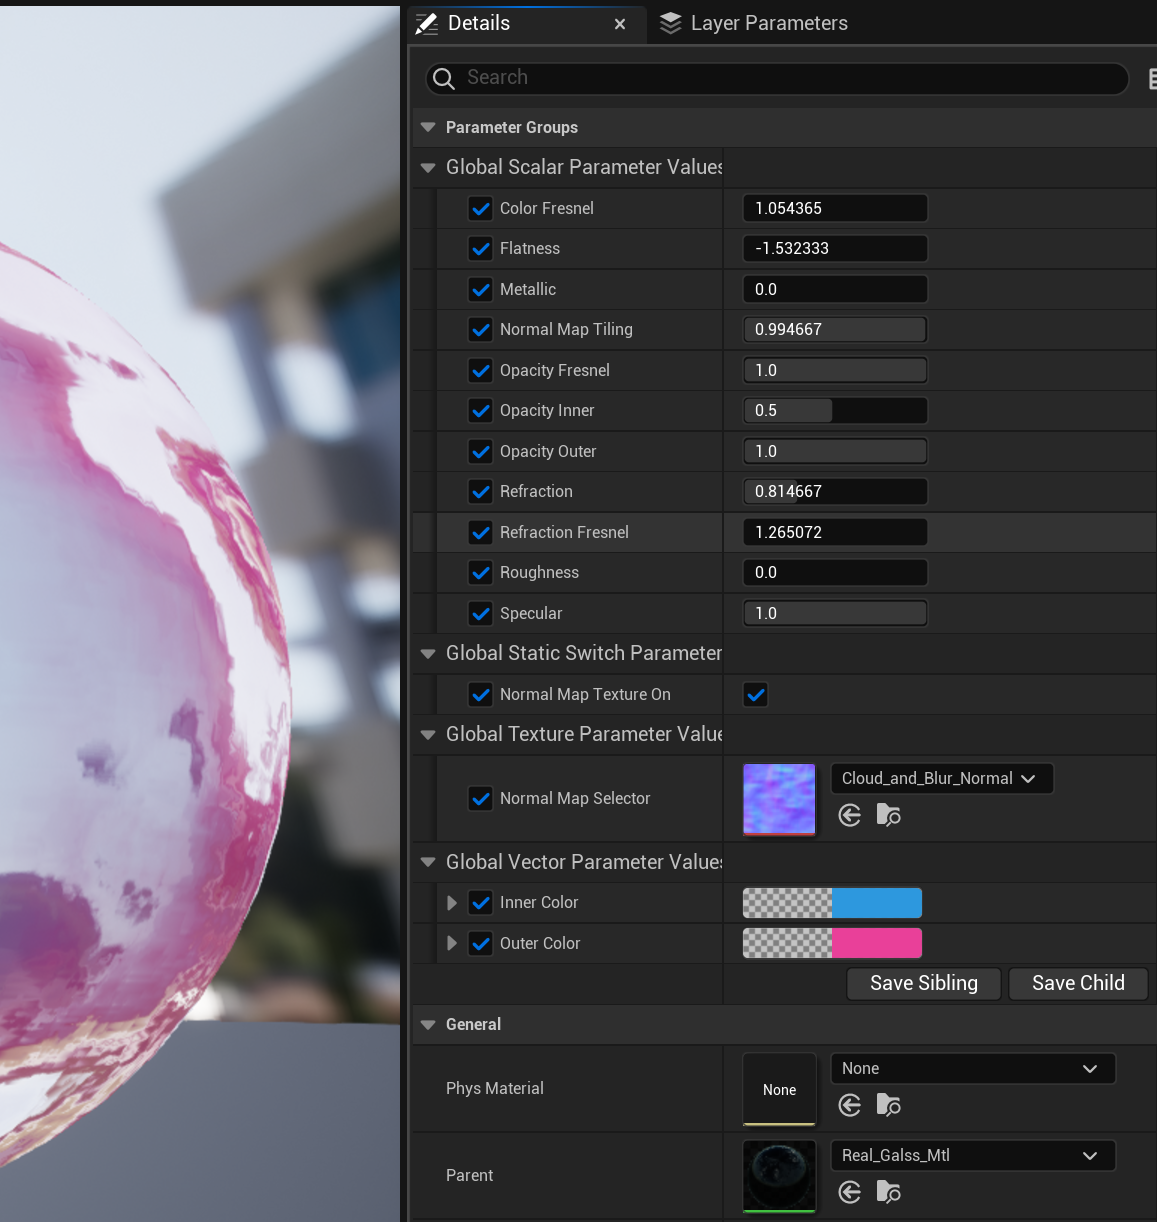Uncheck the Color Fresnel override checkbox
Screen dimensions: 1157x1222
click(481, 208)
